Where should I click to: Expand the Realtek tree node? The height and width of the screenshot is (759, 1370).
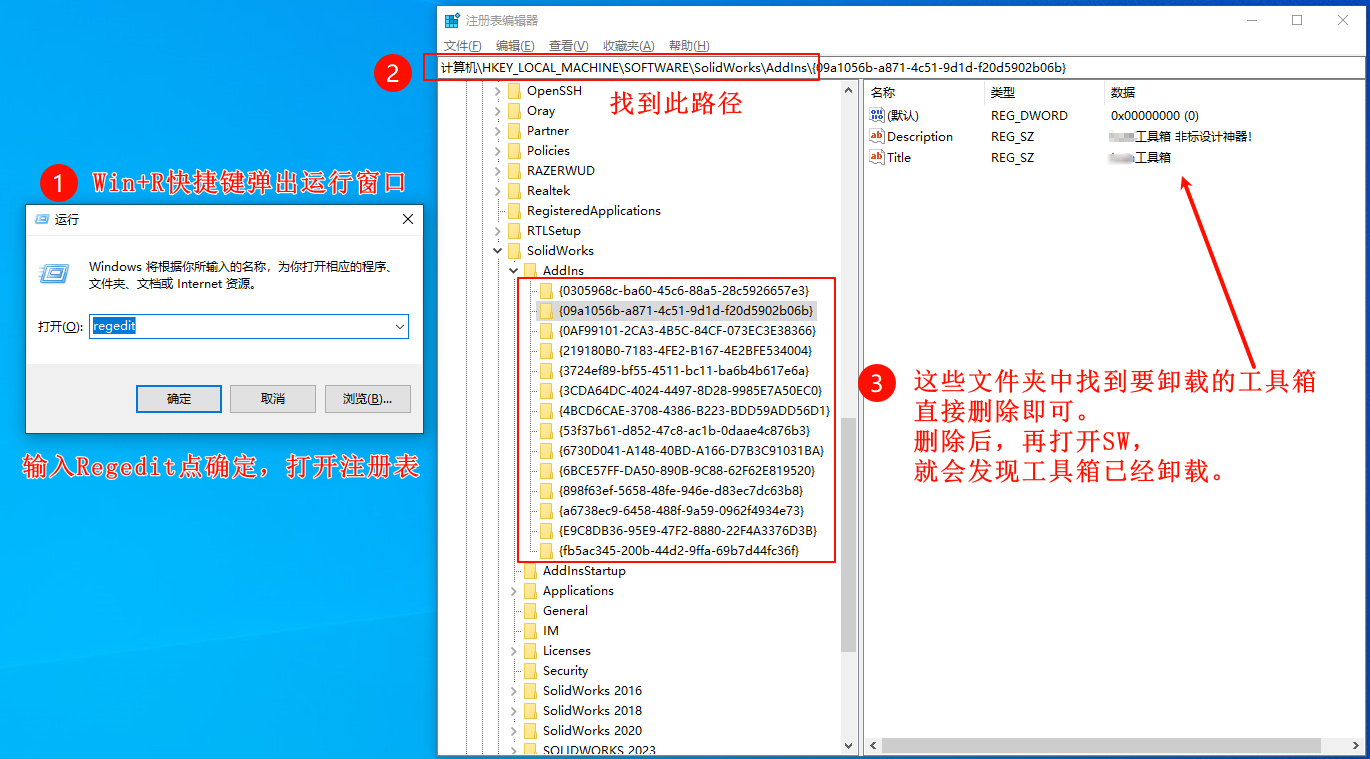(498, 191)
